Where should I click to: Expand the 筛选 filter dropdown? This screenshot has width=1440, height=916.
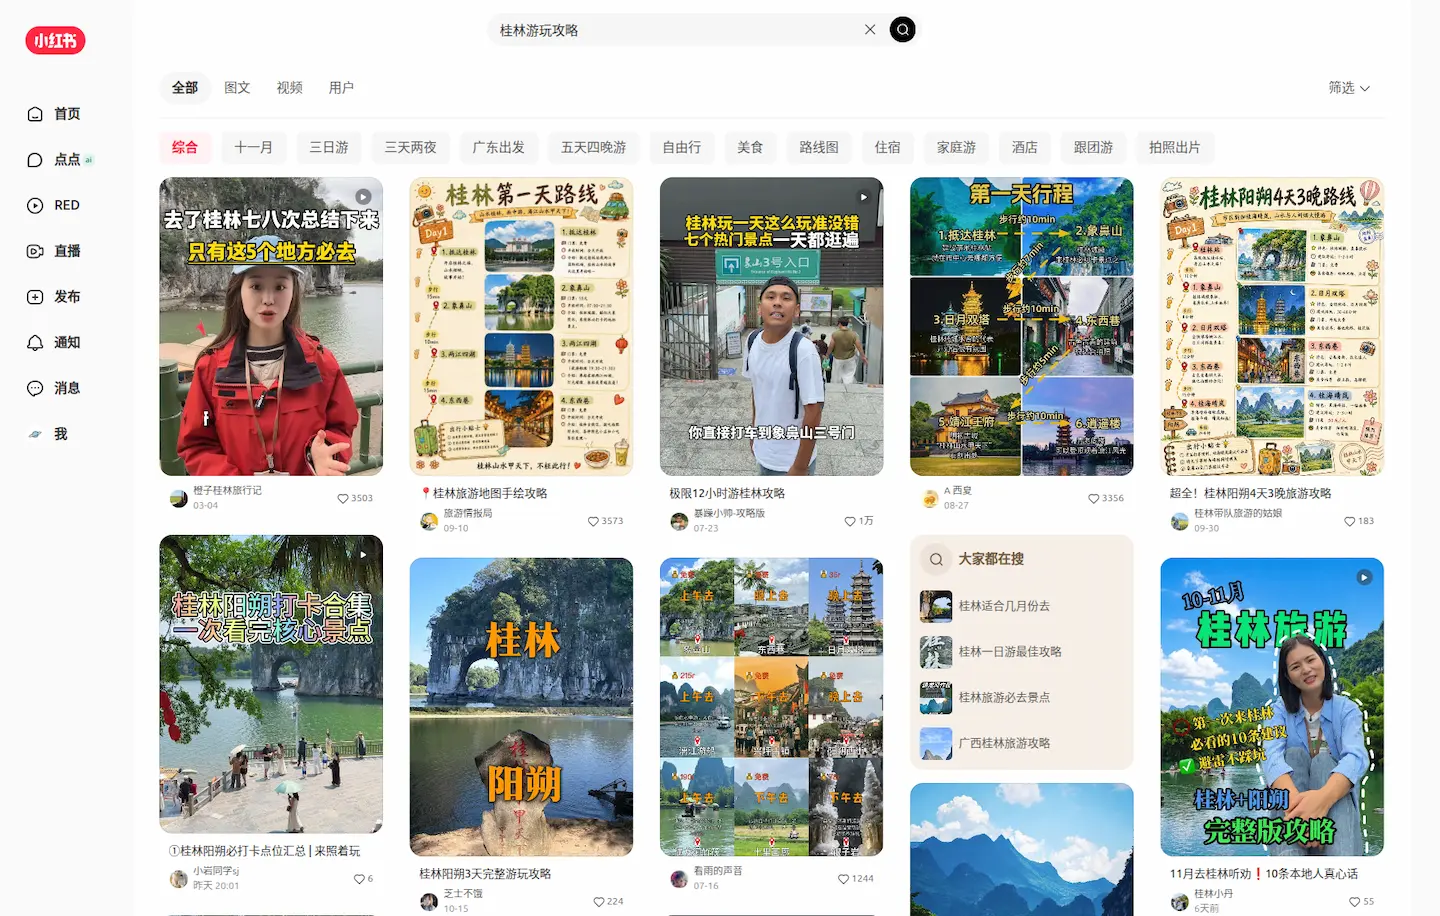1349,88
